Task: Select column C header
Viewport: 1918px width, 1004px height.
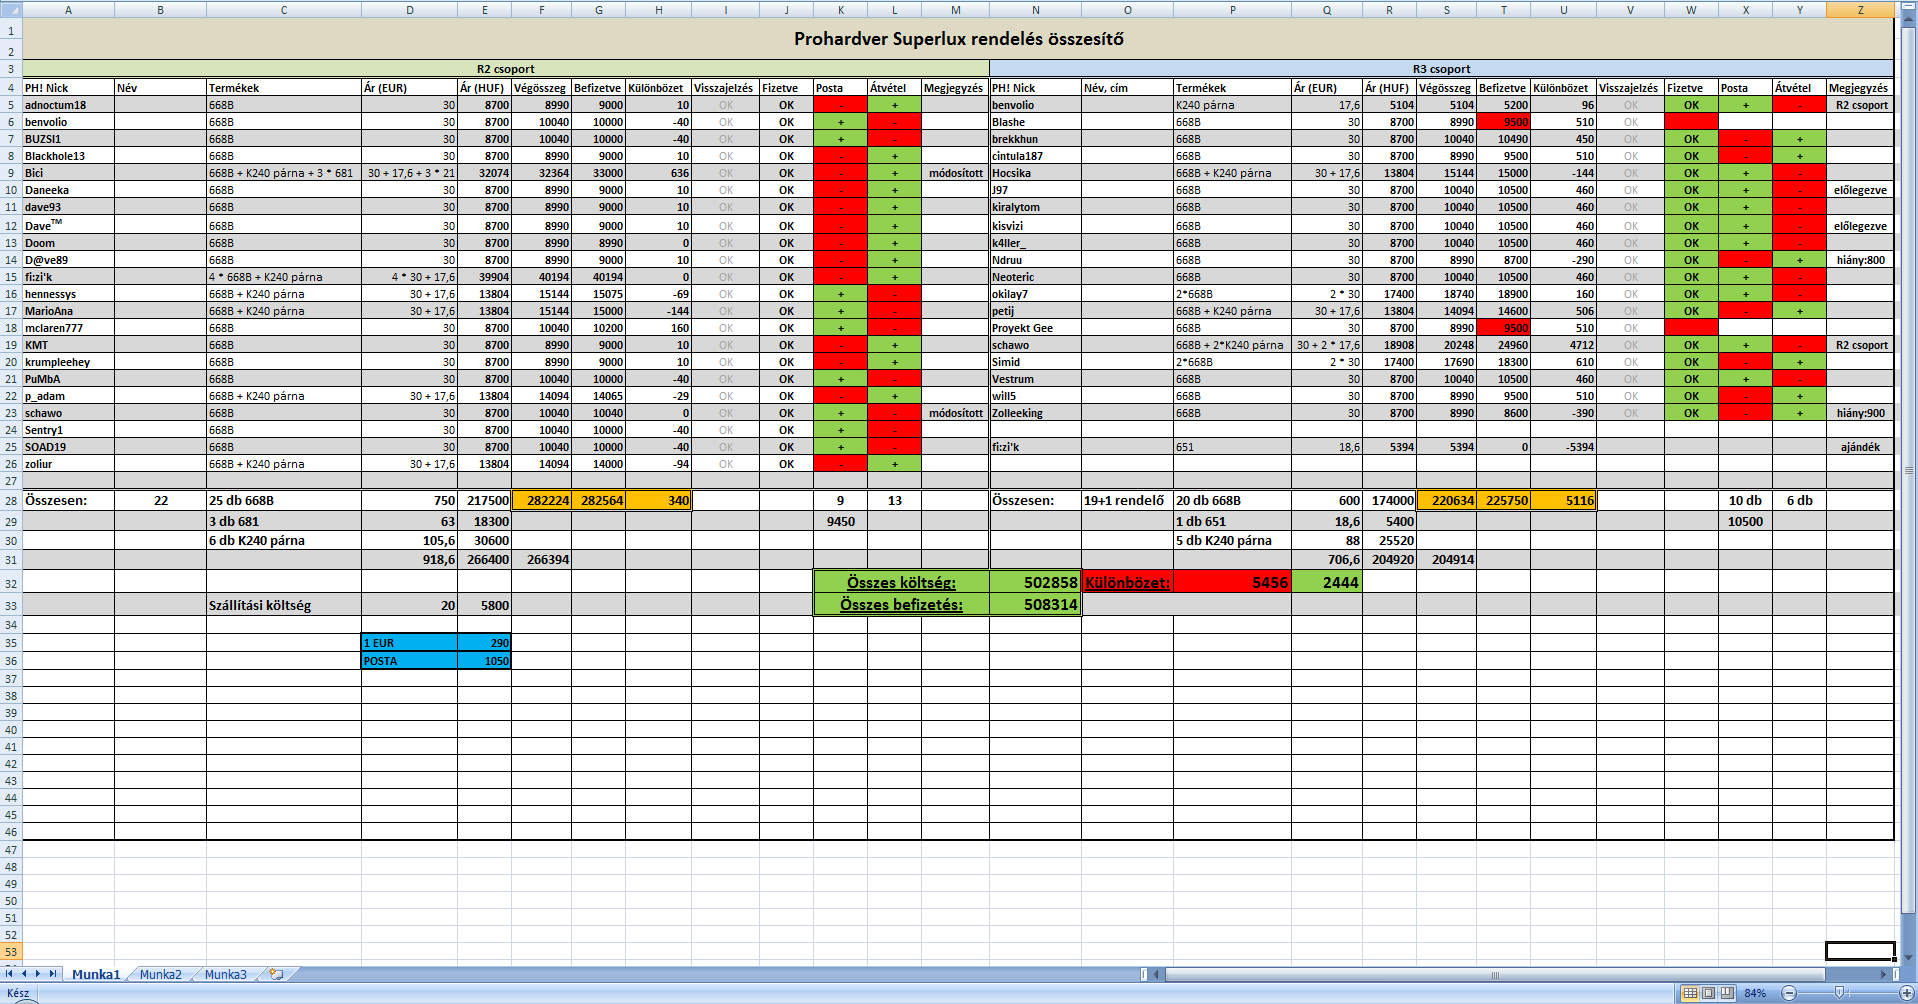Action: 284,10
